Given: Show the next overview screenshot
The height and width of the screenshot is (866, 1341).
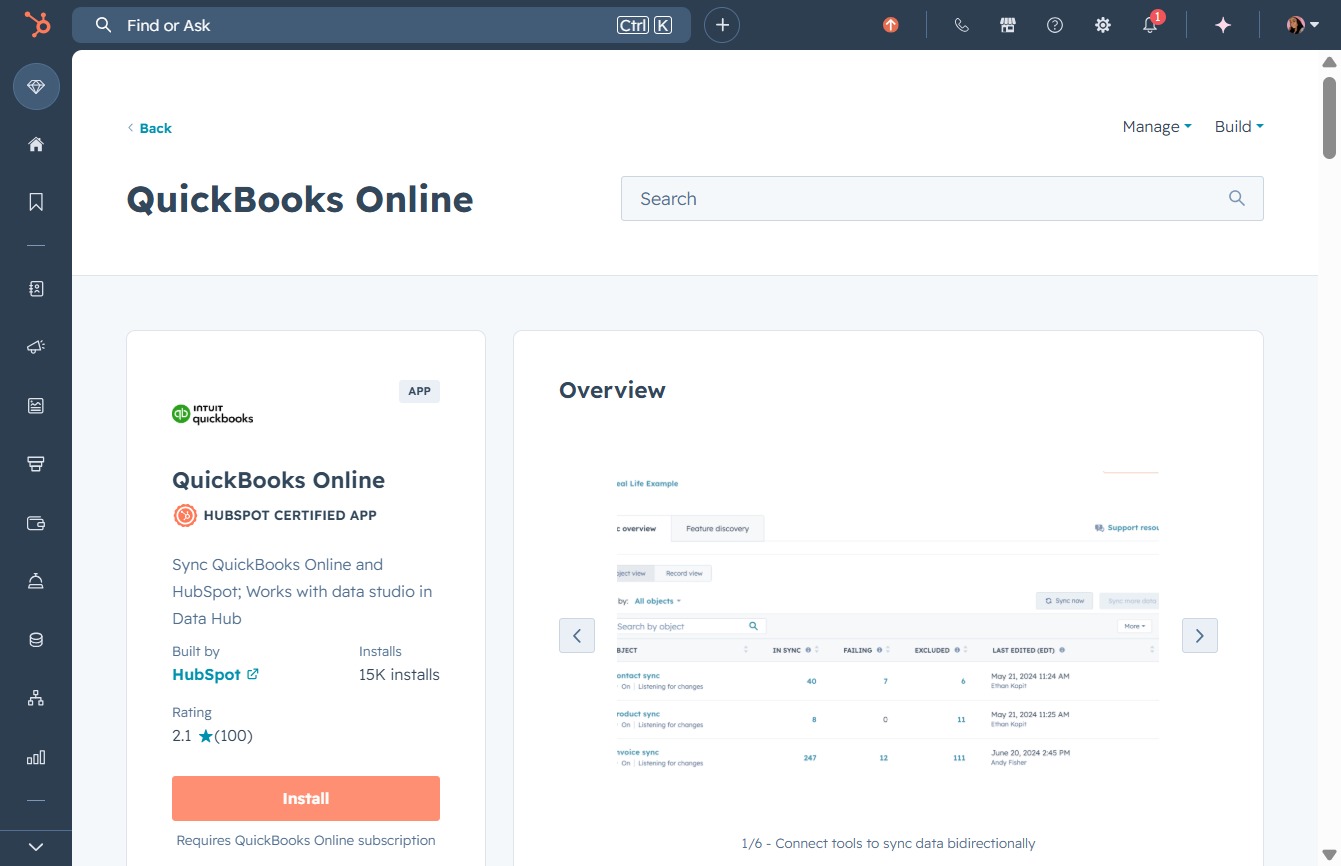Looking at the screenshot, I should click(1200, 635).
